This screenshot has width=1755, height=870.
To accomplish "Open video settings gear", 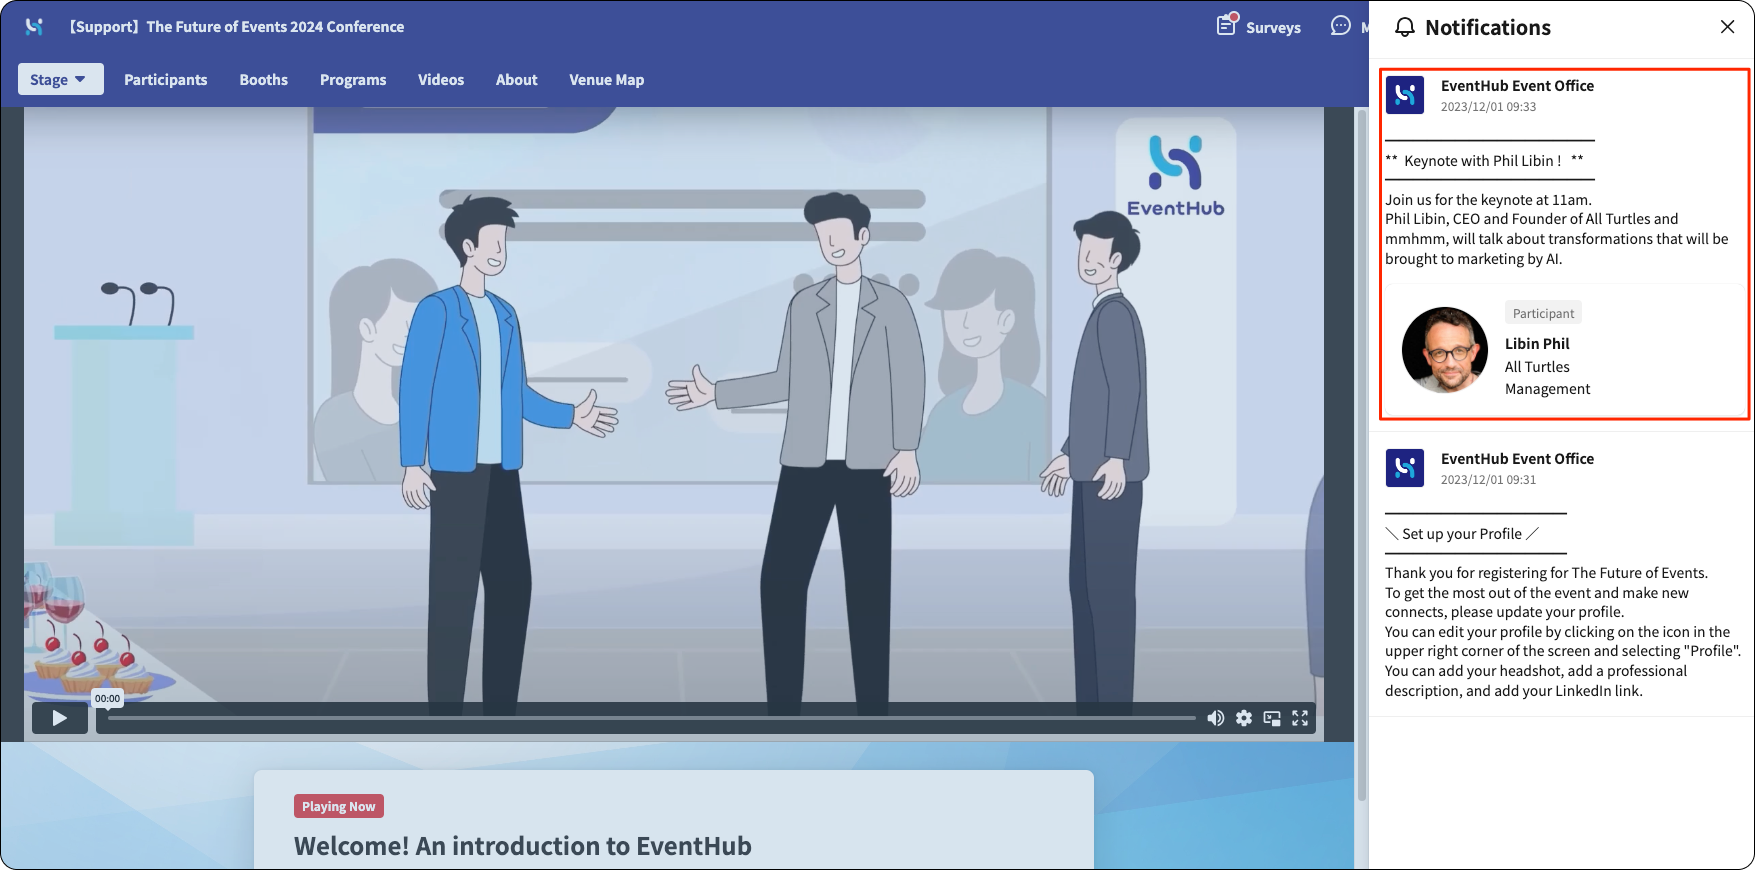I will coord(1244,718).
